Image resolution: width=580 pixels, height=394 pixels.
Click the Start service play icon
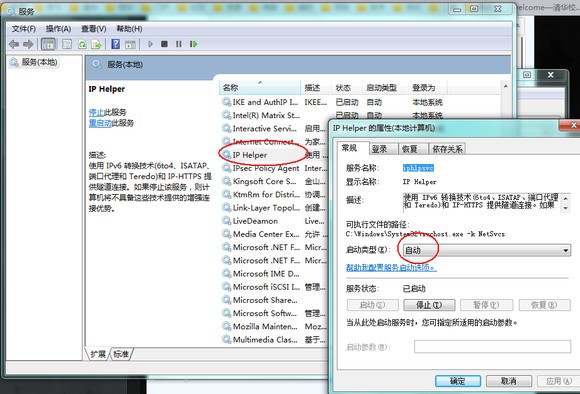coord(150,44)
